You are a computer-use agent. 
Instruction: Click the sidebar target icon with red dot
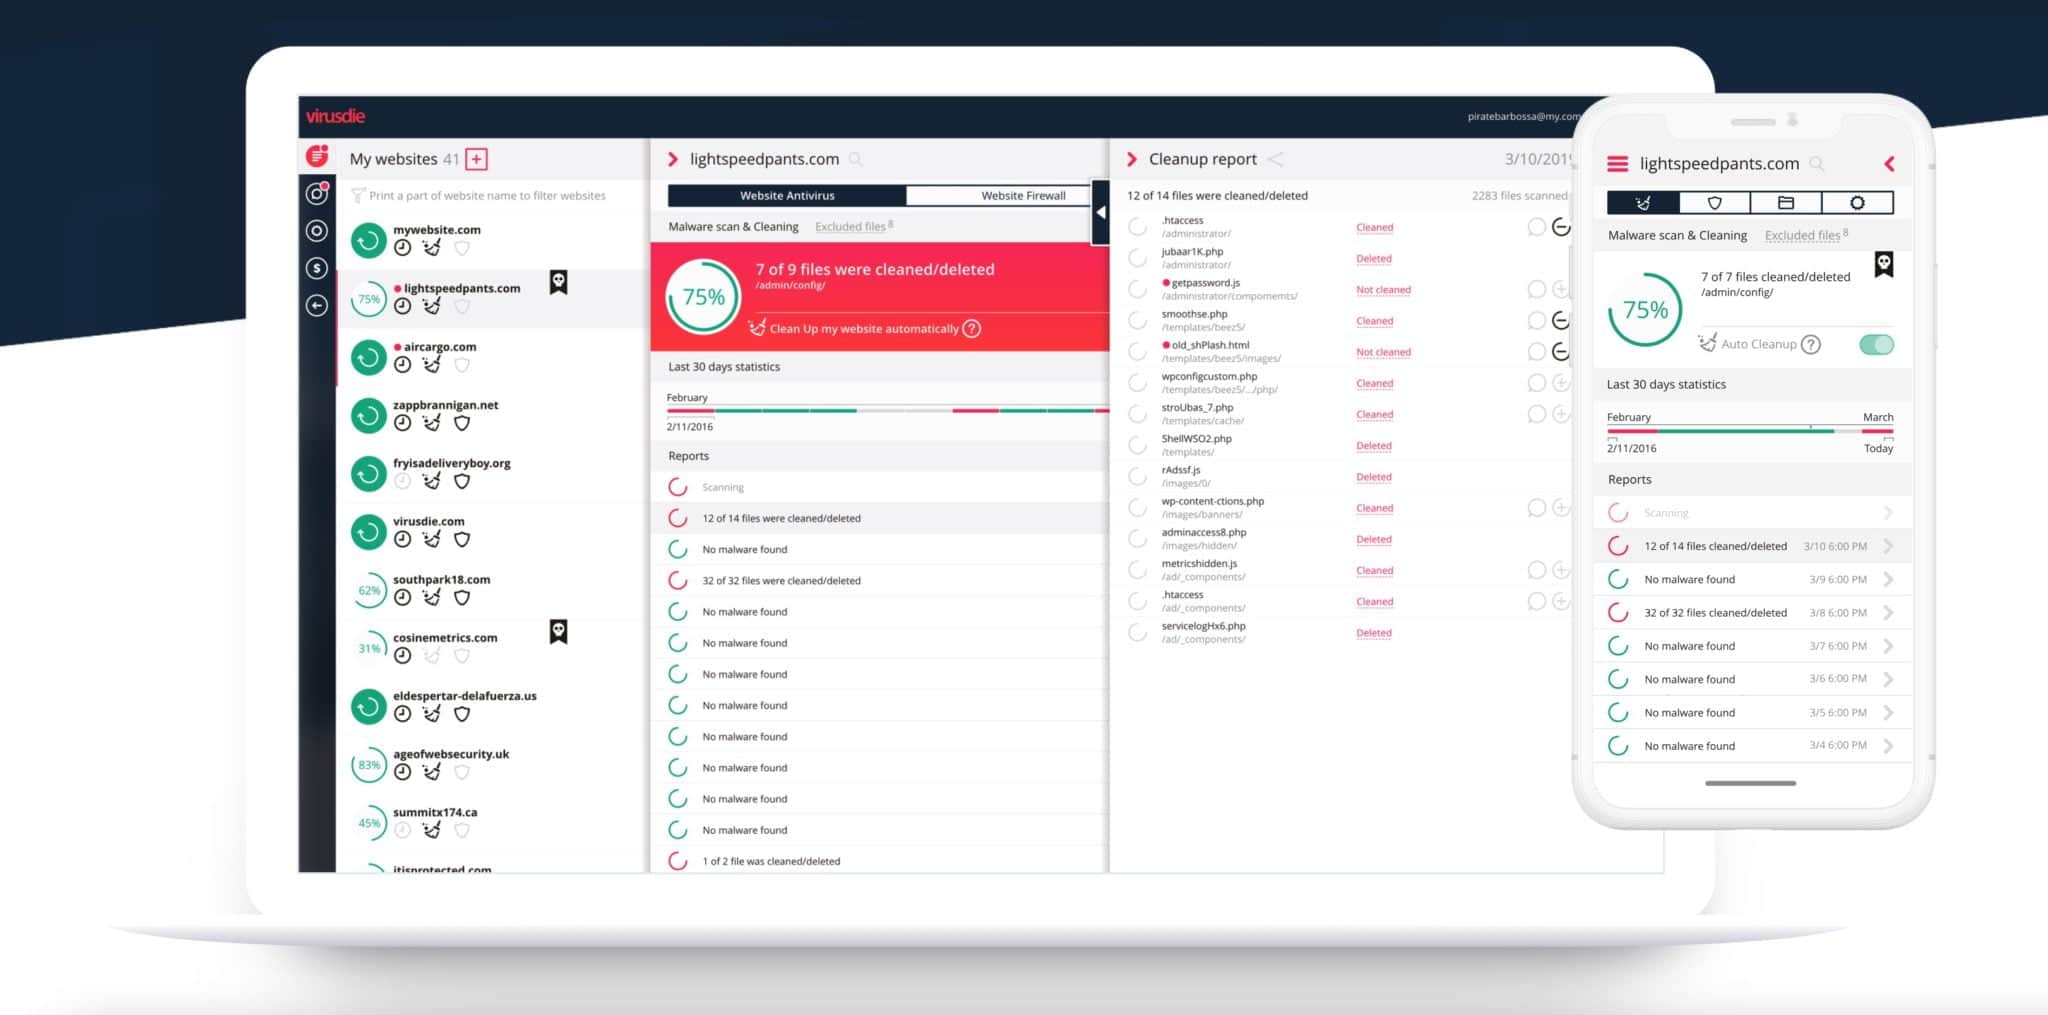pyautogui.click(x=317, y=194)
